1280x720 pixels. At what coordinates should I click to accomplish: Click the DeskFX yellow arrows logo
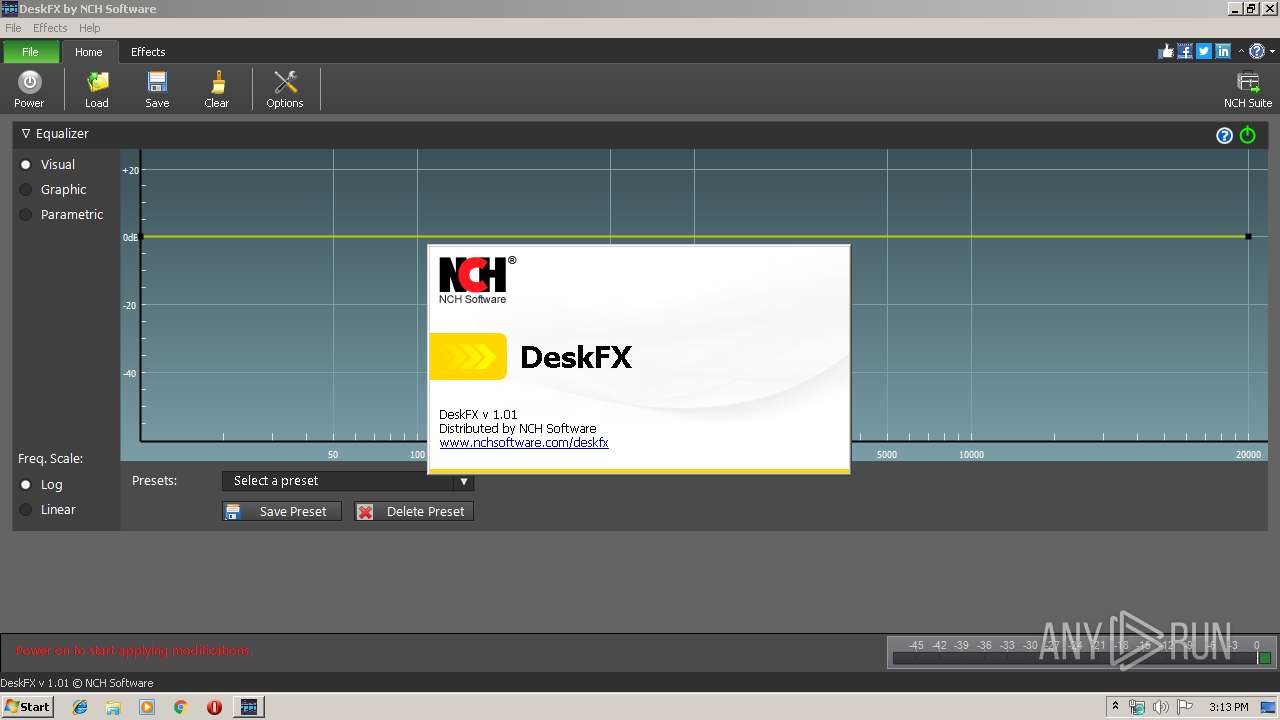(x=468, y=357)
